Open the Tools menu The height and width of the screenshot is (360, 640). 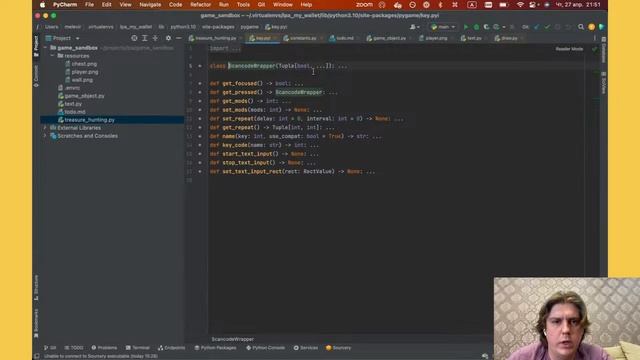(x=243, y=5)
